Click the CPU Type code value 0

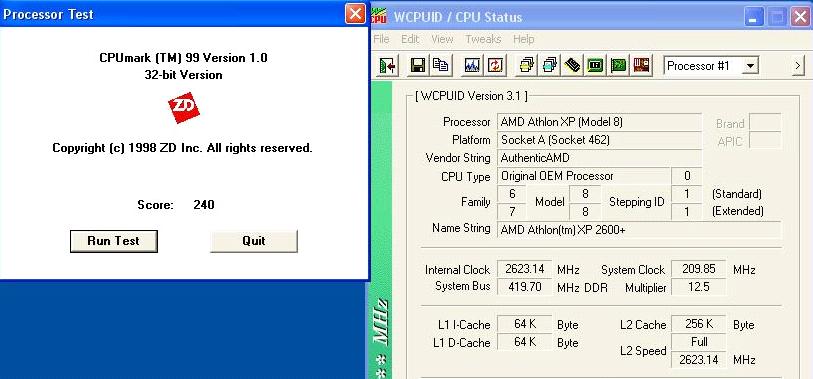tap(686, 176)
